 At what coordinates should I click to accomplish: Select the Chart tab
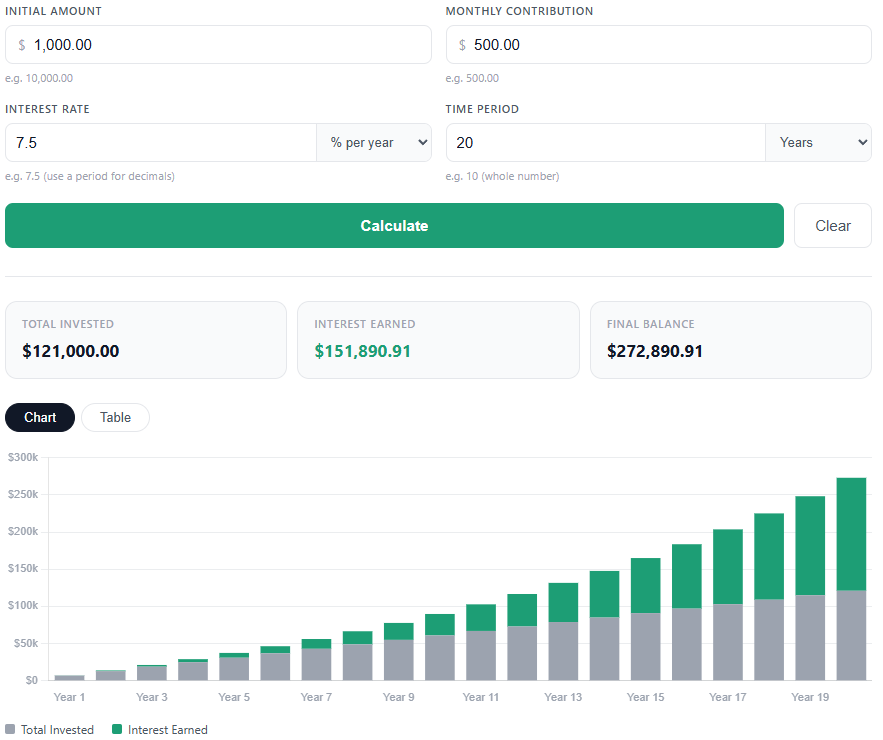coord(40,417)
